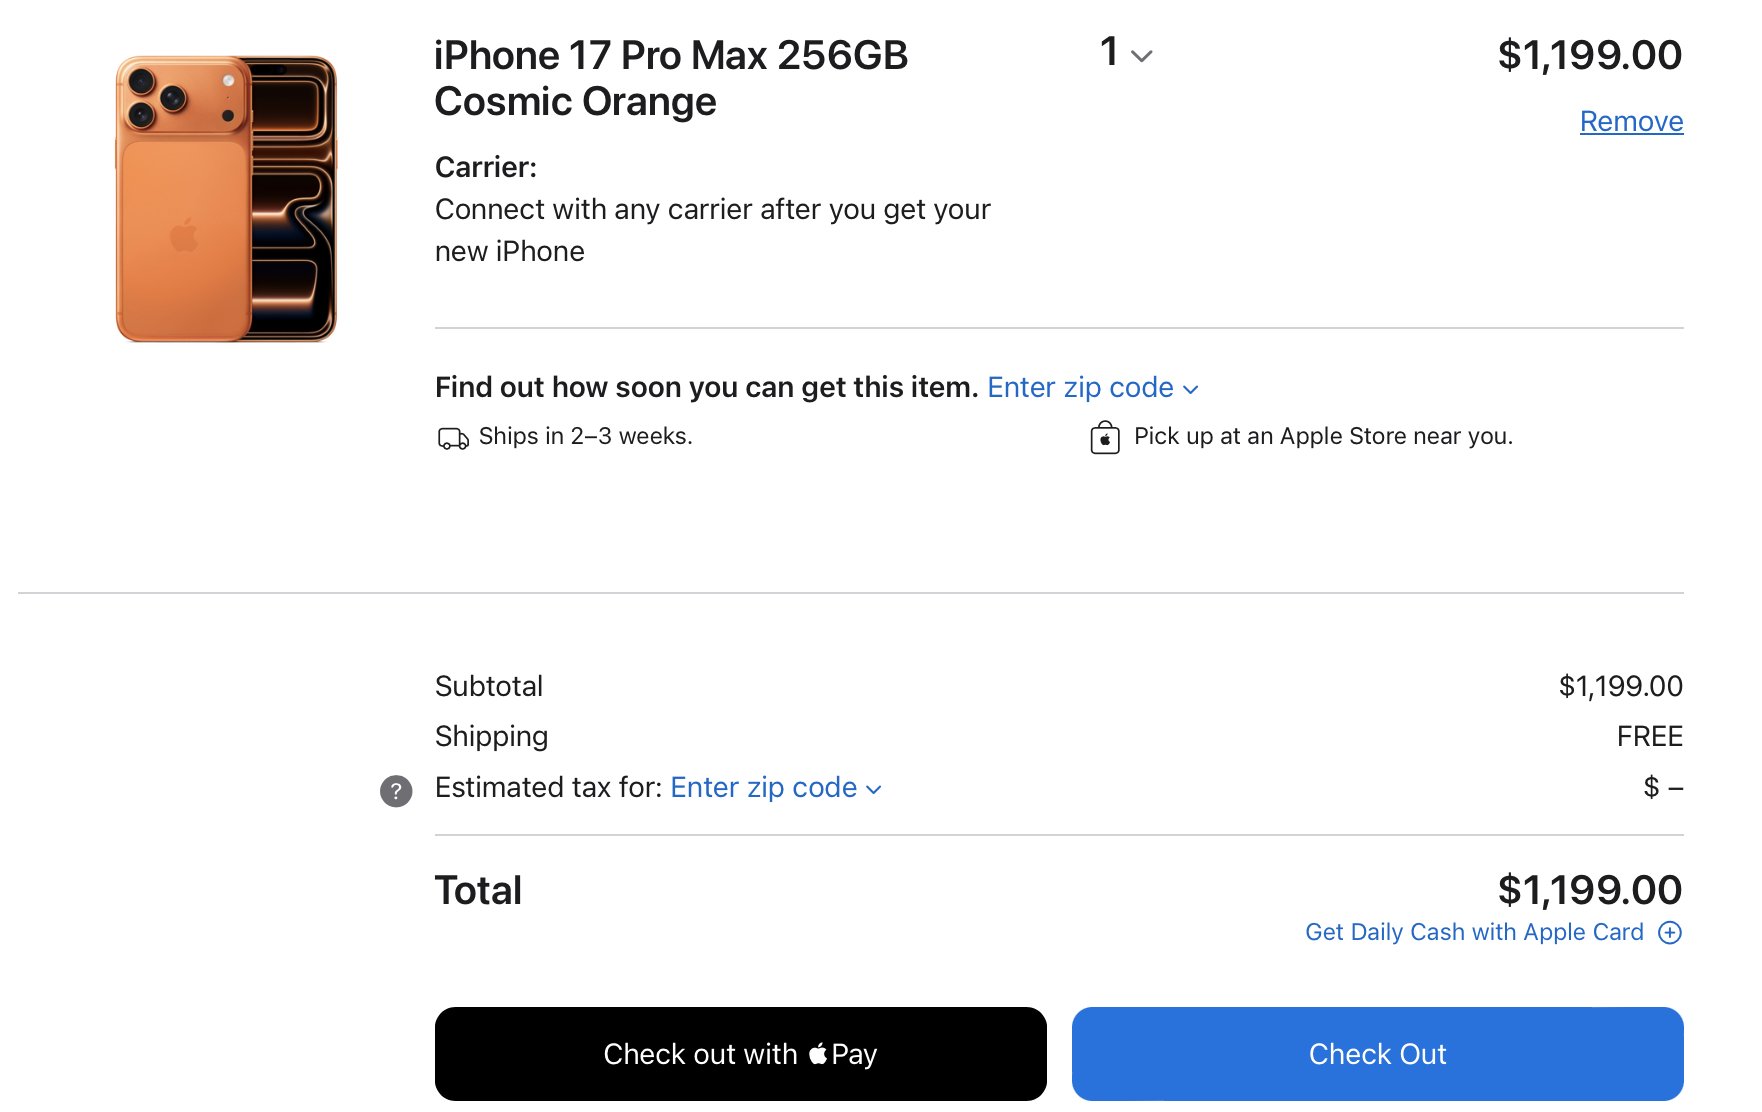Click the item price $1,199.00 at top
The height and width of the screenshot is (1112, 1762).
(x=1589, y=55)
